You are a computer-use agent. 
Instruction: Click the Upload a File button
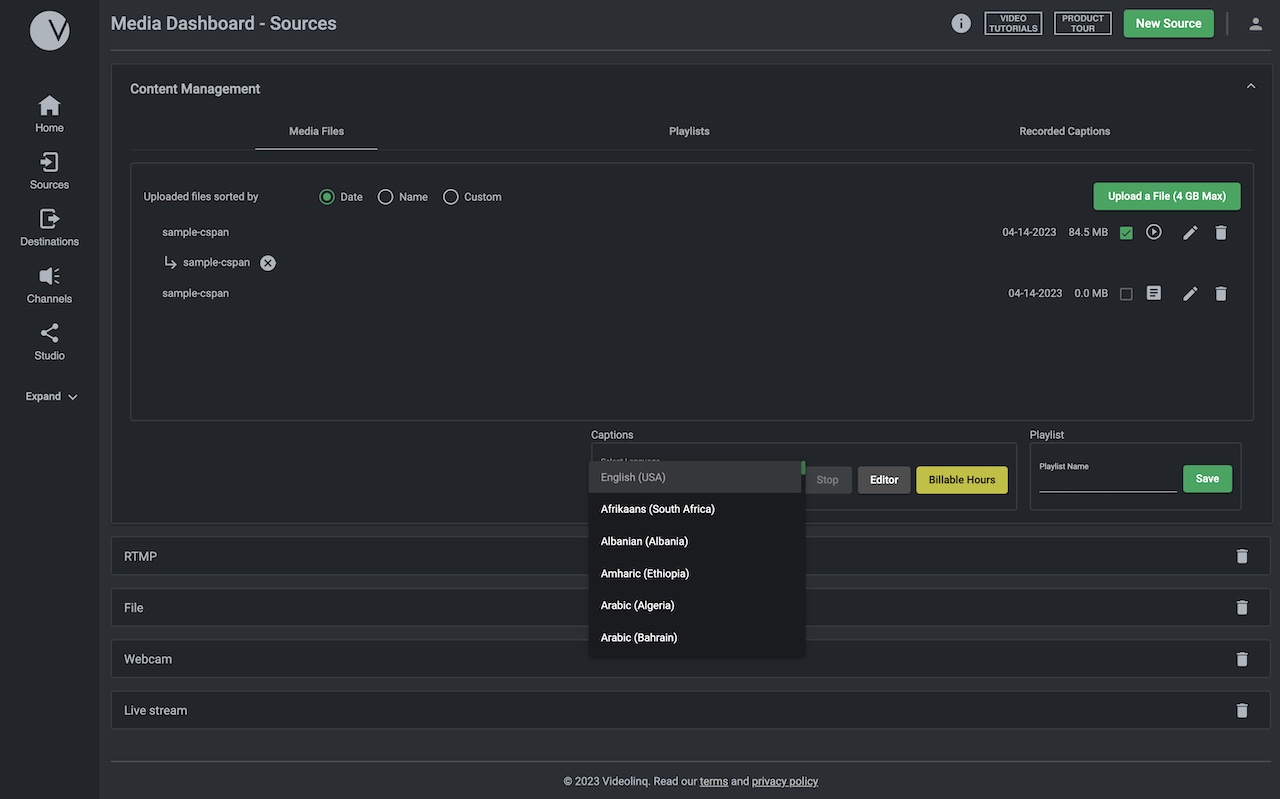point(1166,196)
